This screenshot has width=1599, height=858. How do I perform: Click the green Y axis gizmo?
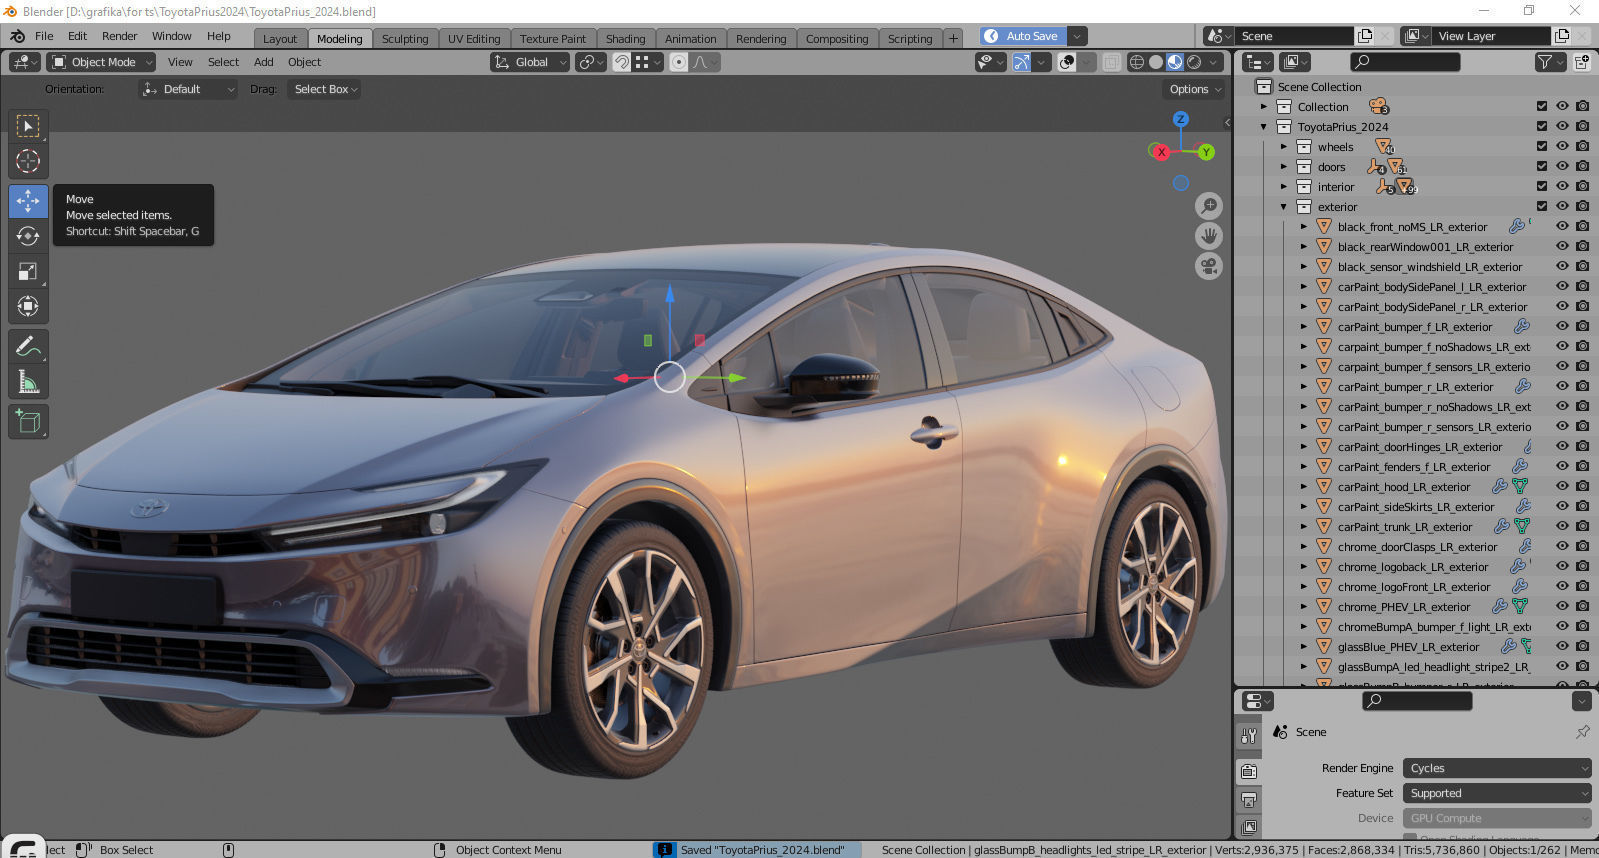(1206, 152)
